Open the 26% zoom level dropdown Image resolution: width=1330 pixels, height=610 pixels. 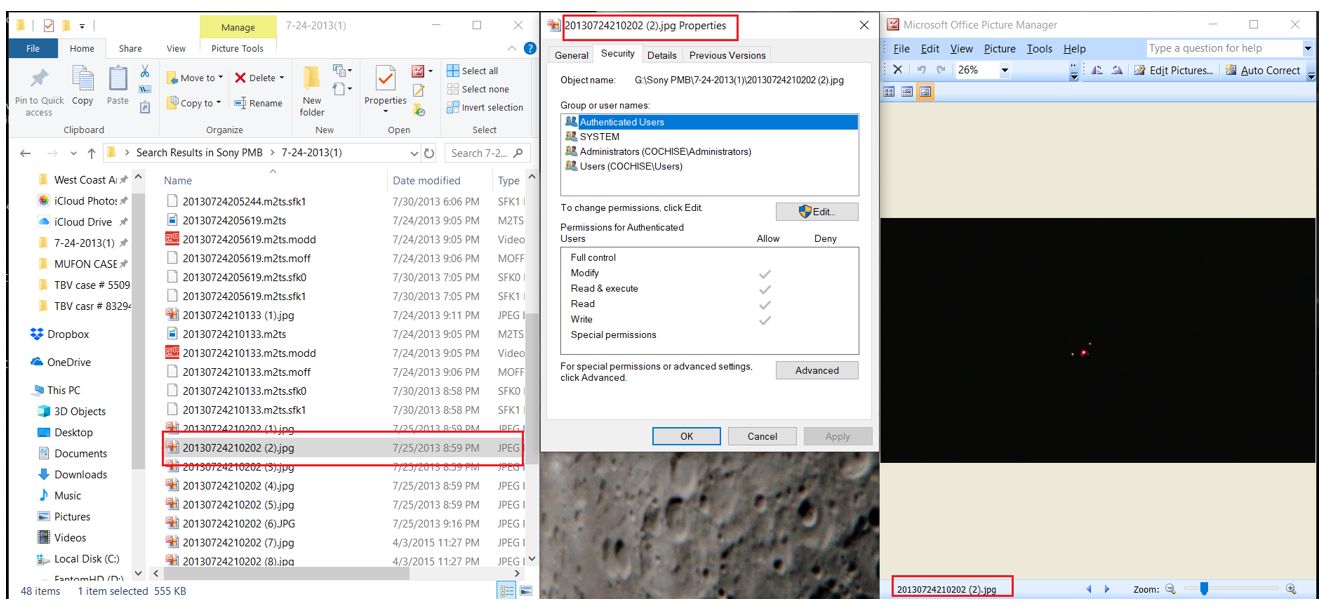pyautogui.click(x=1005, y=71)
